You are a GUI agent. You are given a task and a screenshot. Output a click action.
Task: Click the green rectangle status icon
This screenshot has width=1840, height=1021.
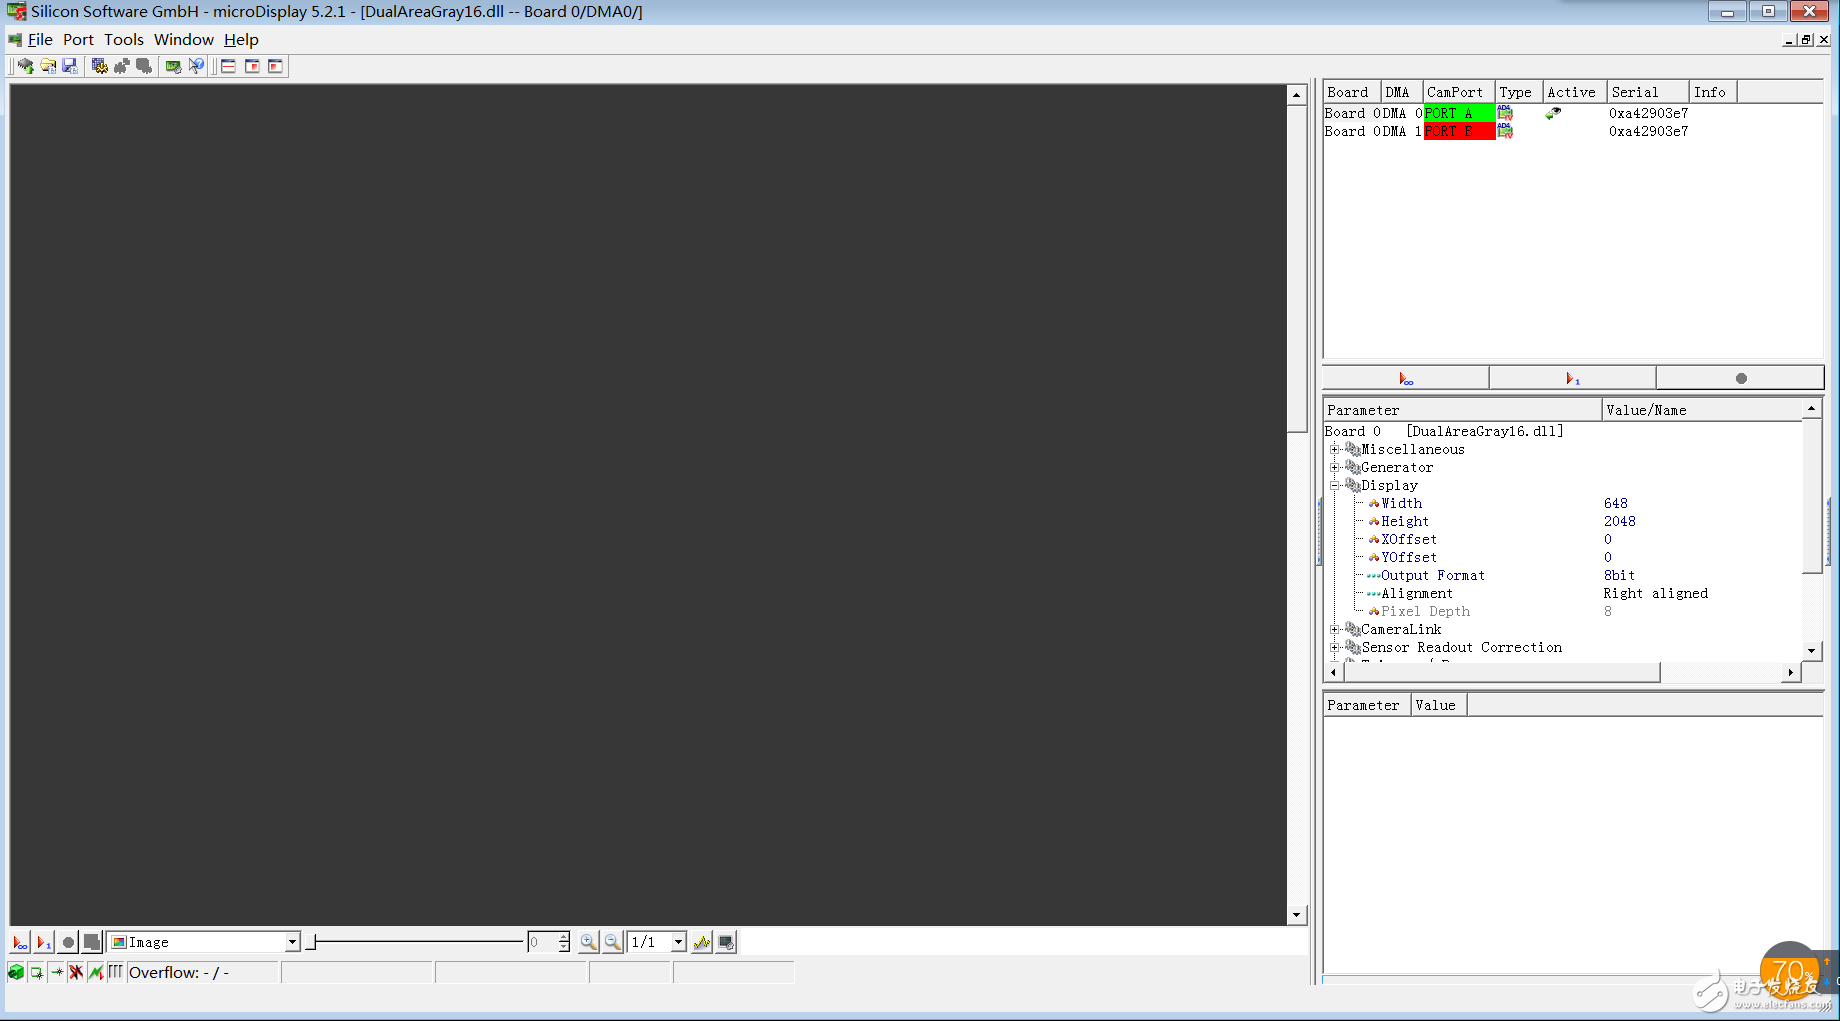click(36, 972)
